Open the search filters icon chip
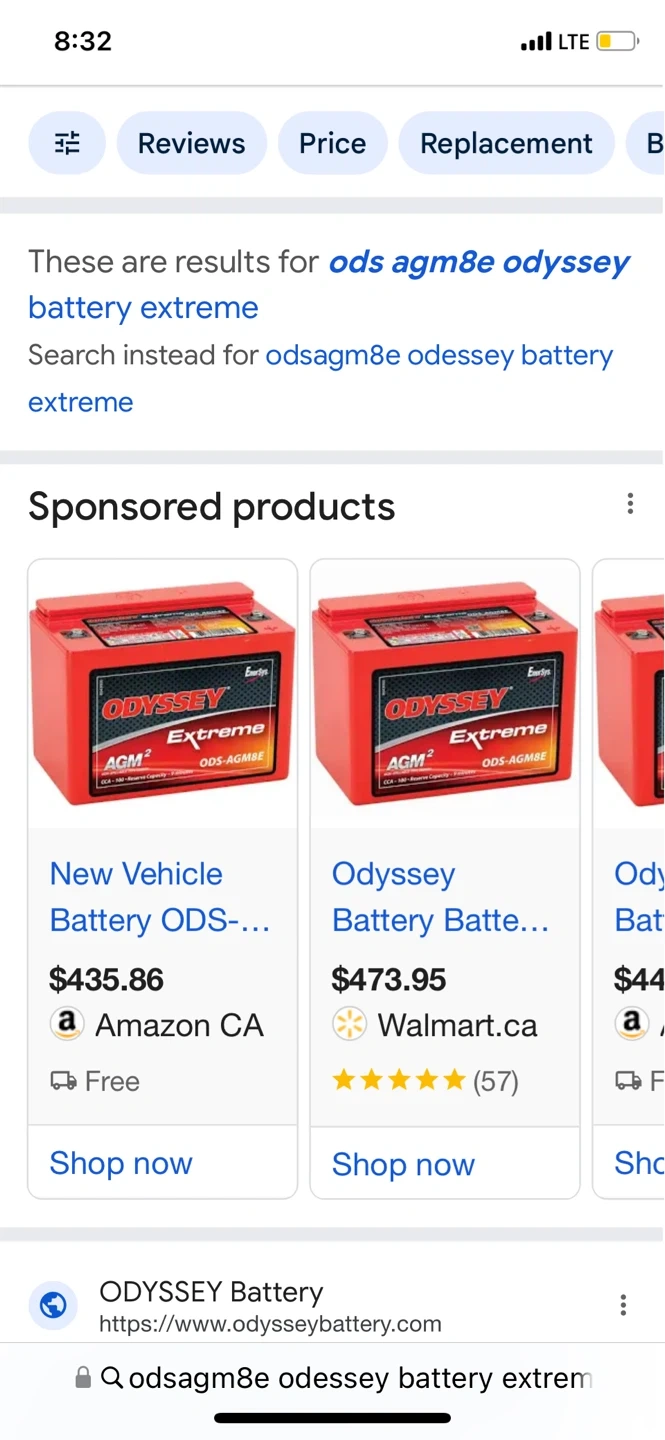Image resolution: width=665 pixels, height=1440 pixels. (x=67, y=143)
